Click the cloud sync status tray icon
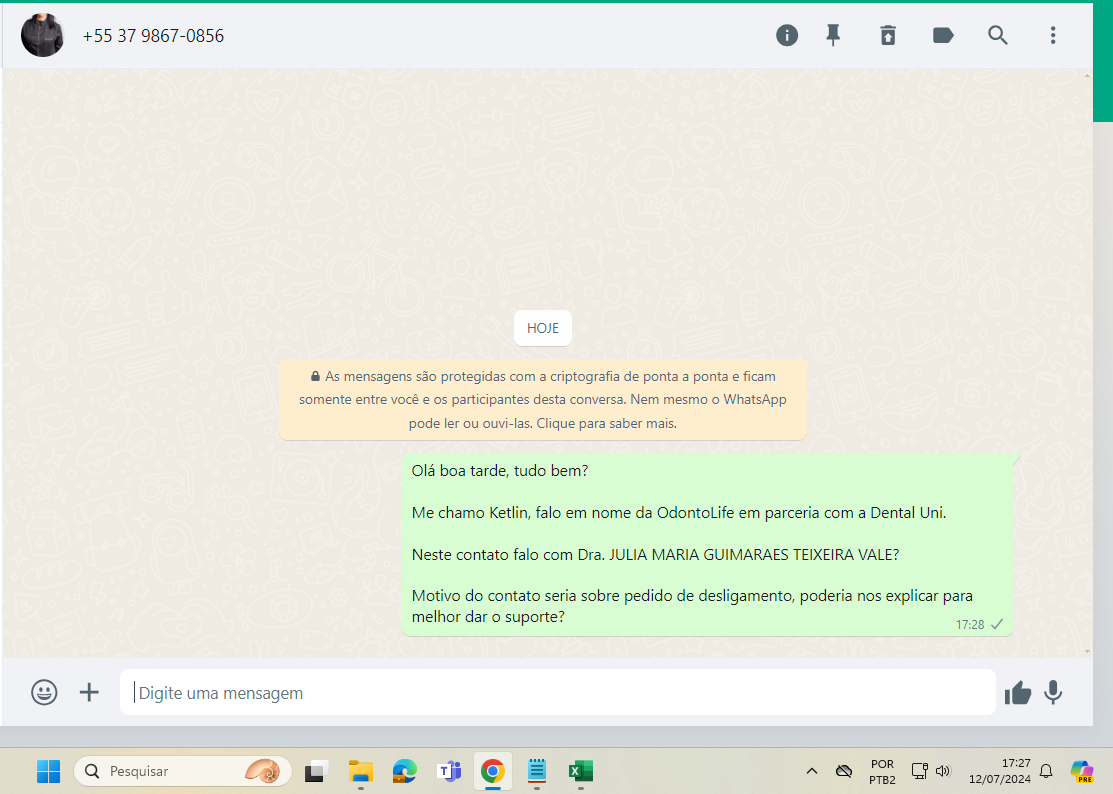 point(844,771)
